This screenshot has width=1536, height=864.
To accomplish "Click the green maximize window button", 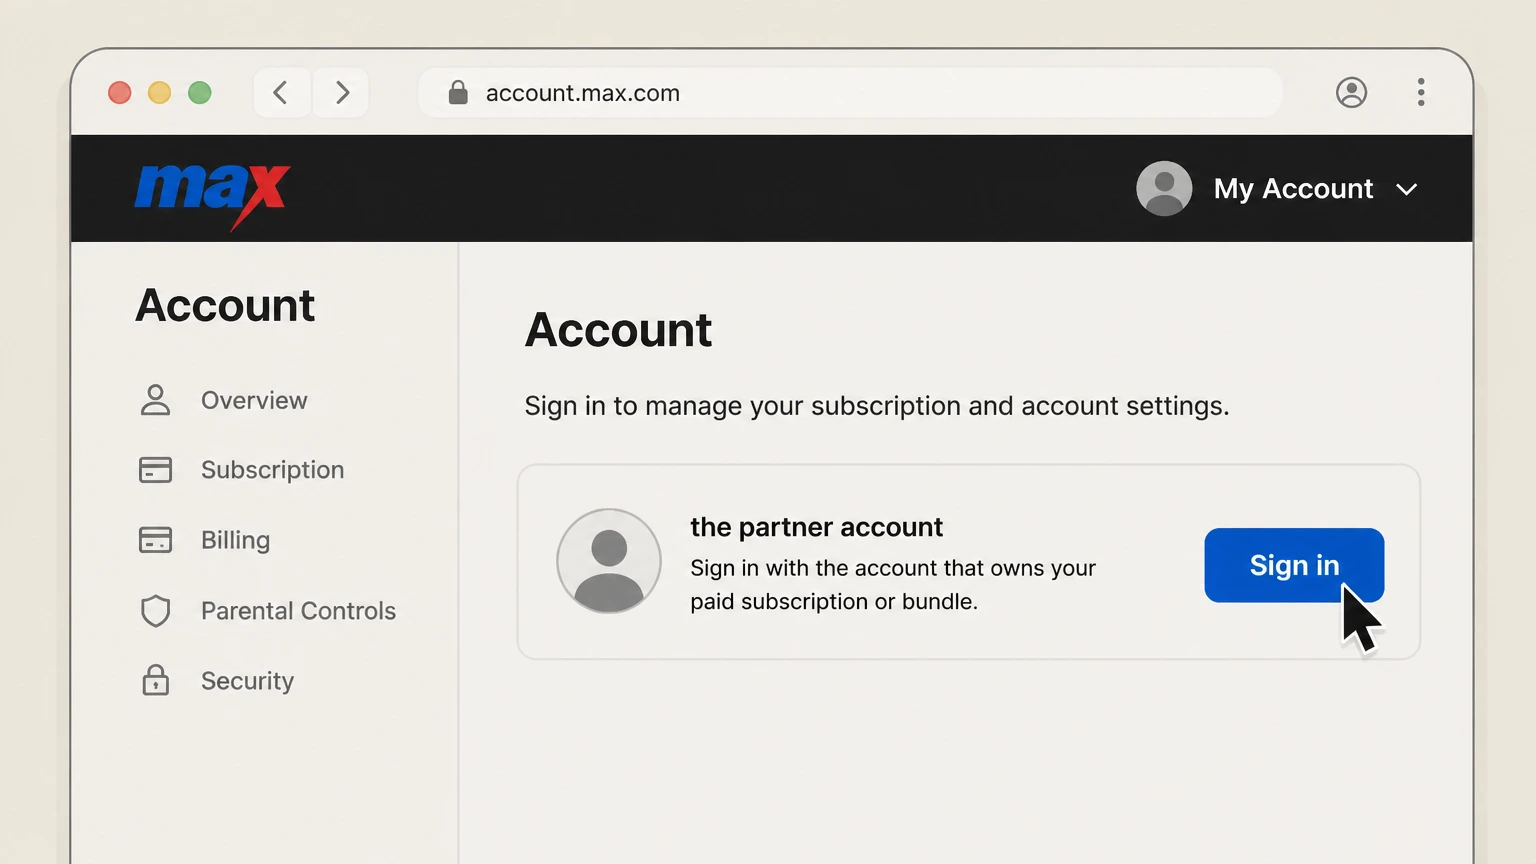I will [x=200, y=93].
